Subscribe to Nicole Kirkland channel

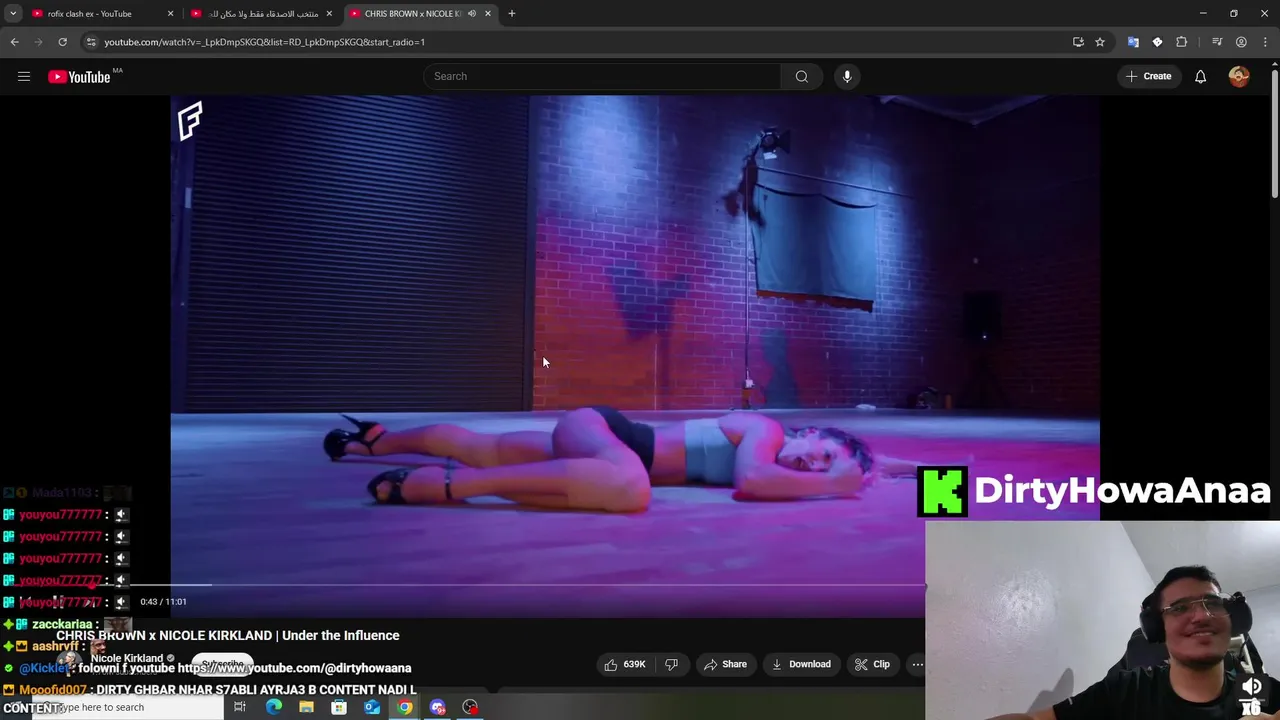click(x=222, y=664)
